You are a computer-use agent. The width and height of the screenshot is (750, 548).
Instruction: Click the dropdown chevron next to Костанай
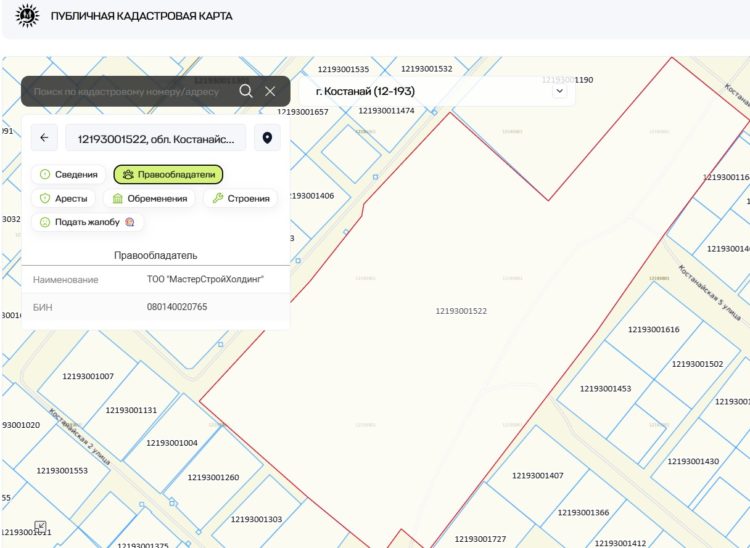[559, 91]
